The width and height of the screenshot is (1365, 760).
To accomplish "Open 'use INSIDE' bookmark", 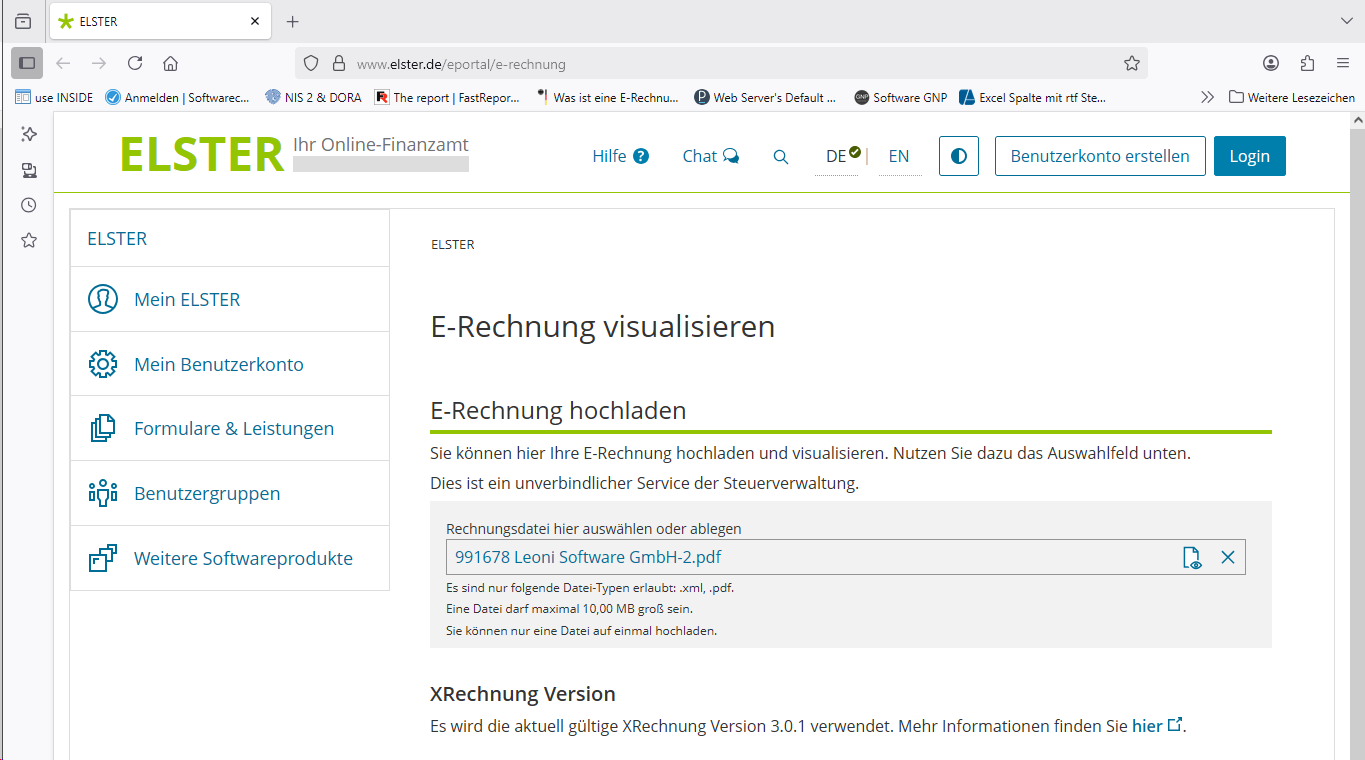I will [54, 97].
